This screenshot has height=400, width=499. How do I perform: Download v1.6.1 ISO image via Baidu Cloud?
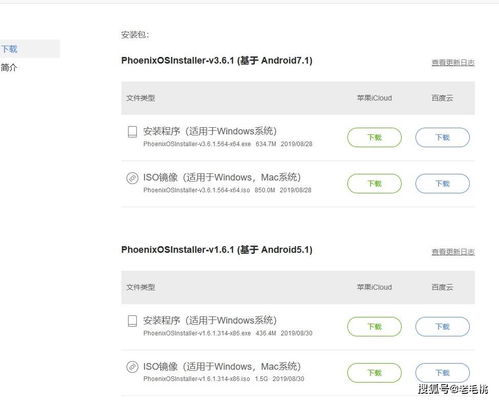[442, 373]
